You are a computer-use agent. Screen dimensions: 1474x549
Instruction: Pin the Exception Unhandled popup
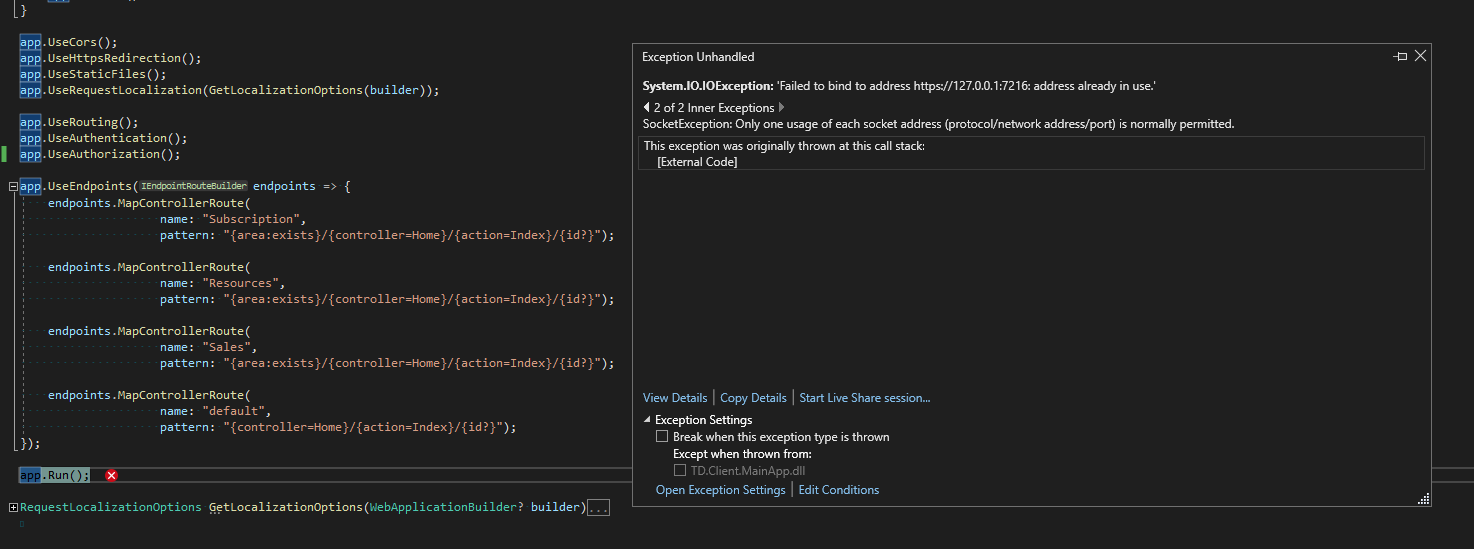click(1400, 57)
